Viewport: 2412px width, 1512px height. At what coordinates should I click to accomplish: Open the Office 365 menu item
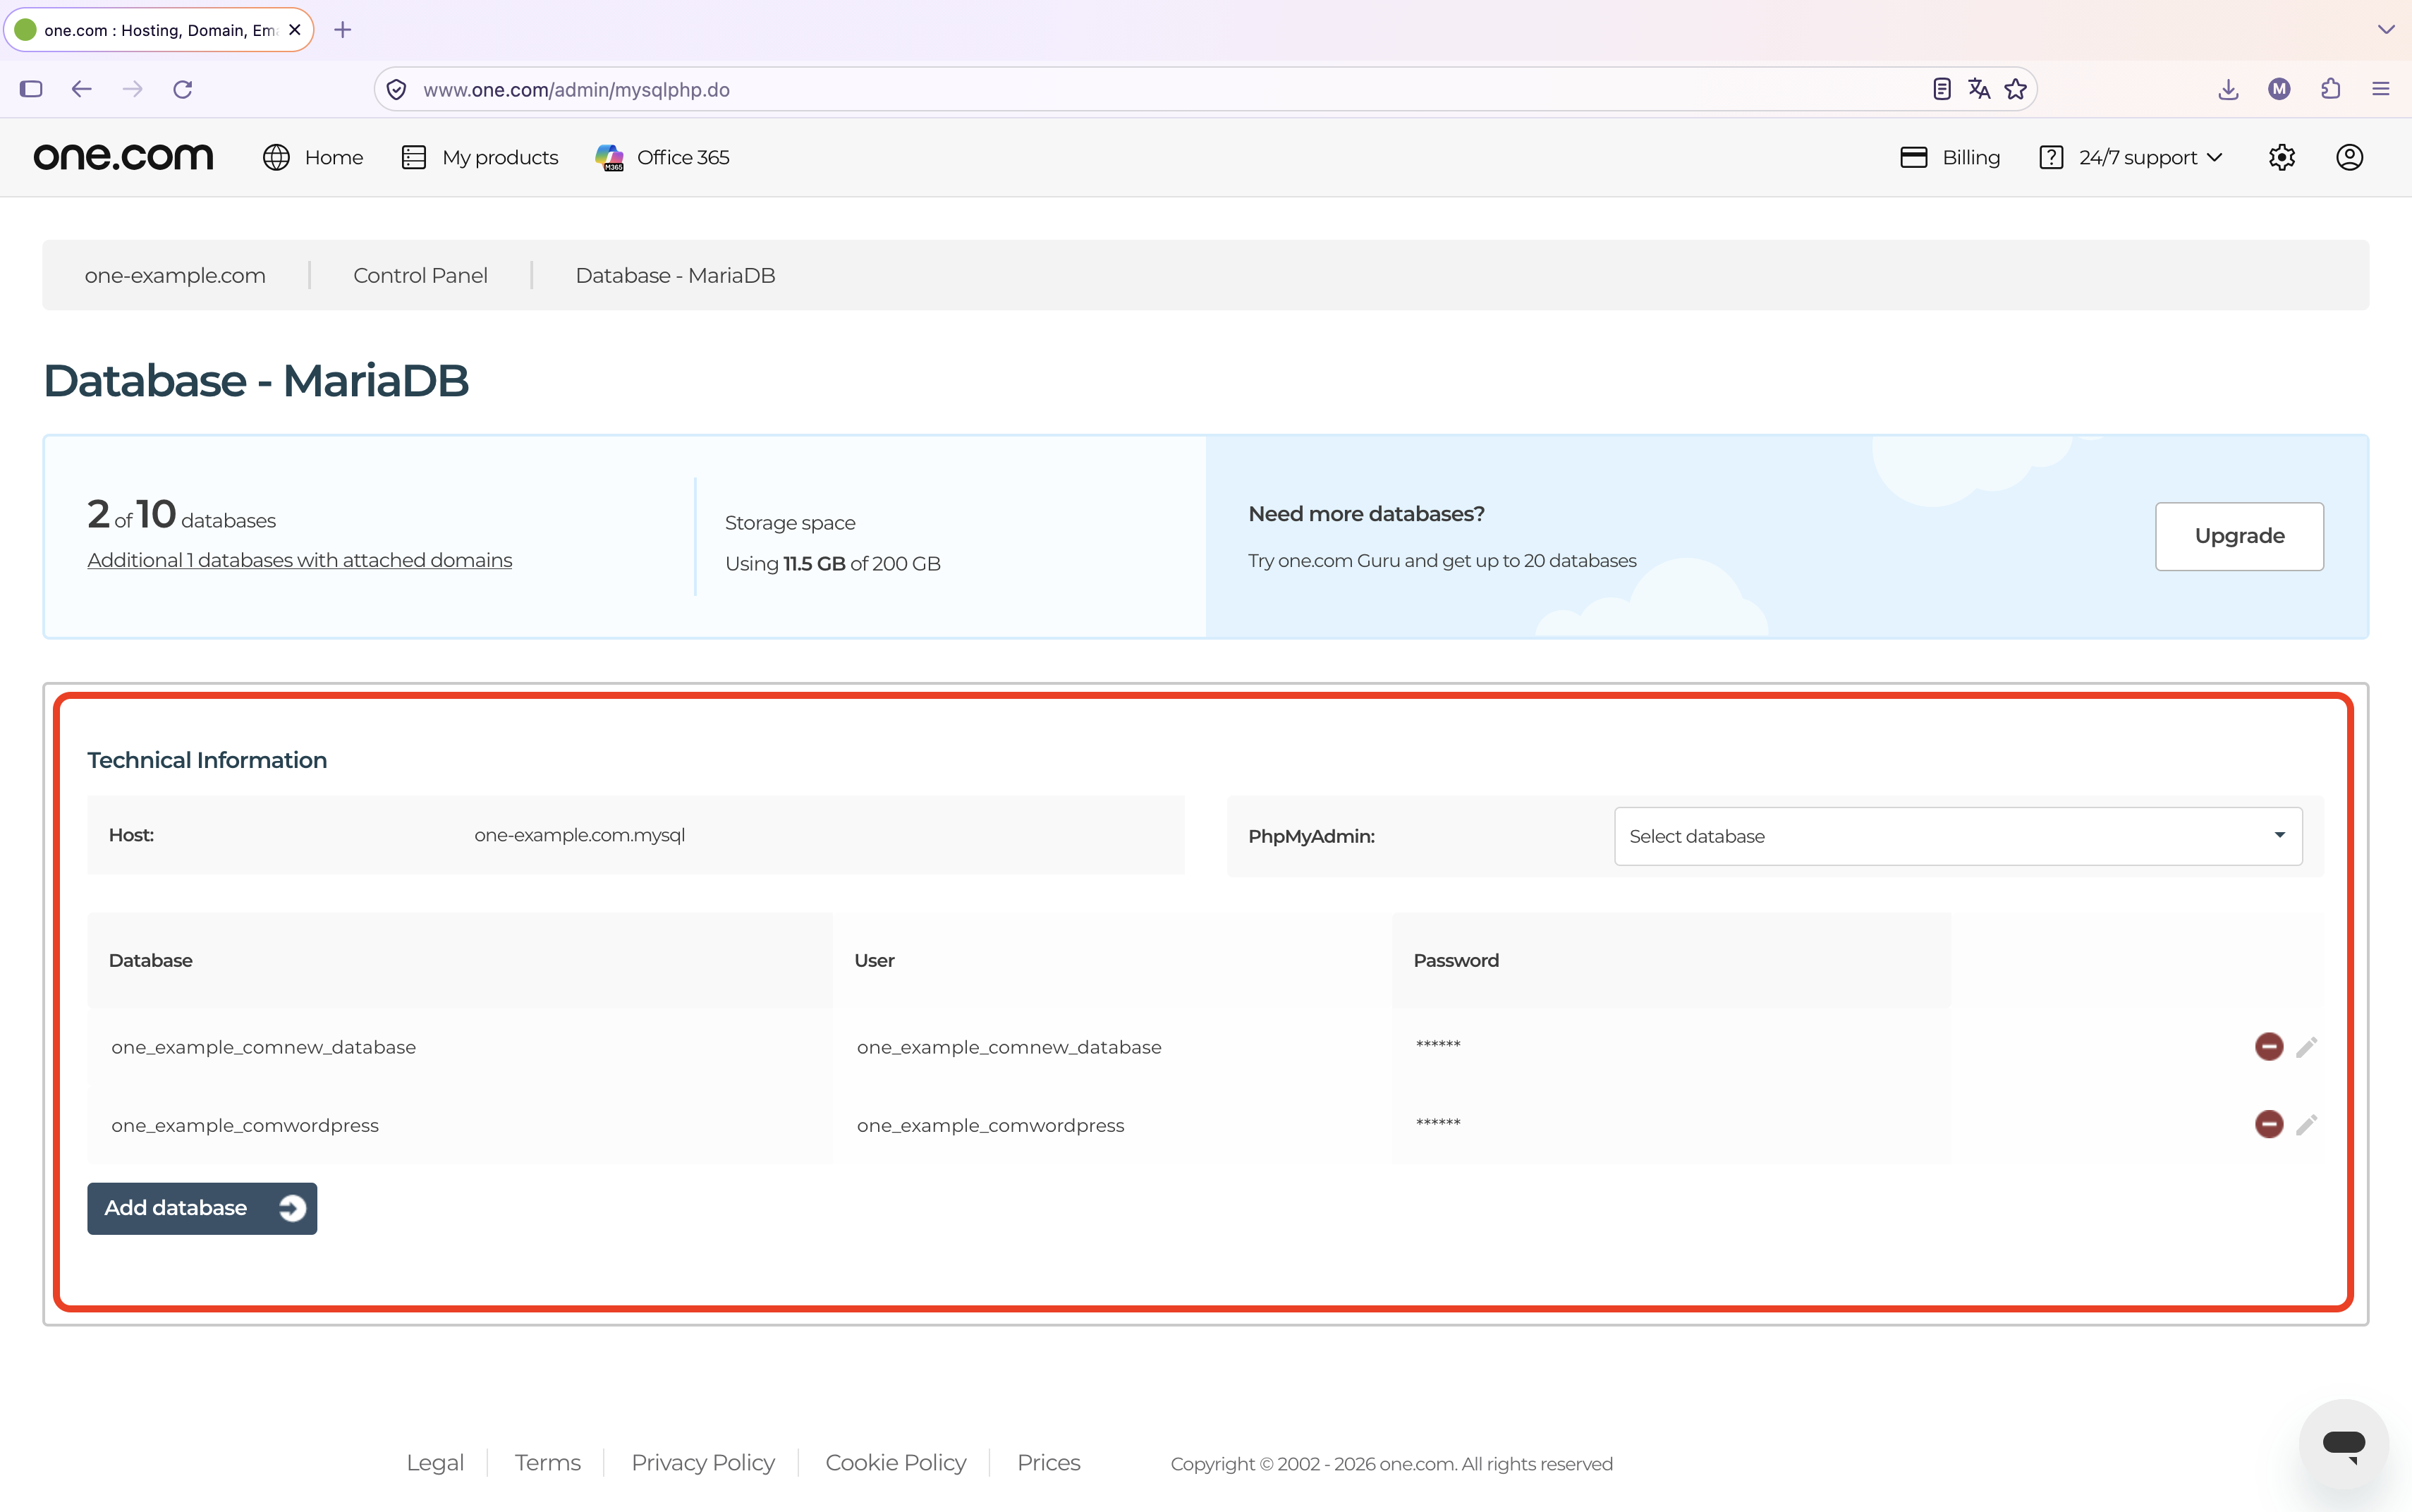point(662,157)
